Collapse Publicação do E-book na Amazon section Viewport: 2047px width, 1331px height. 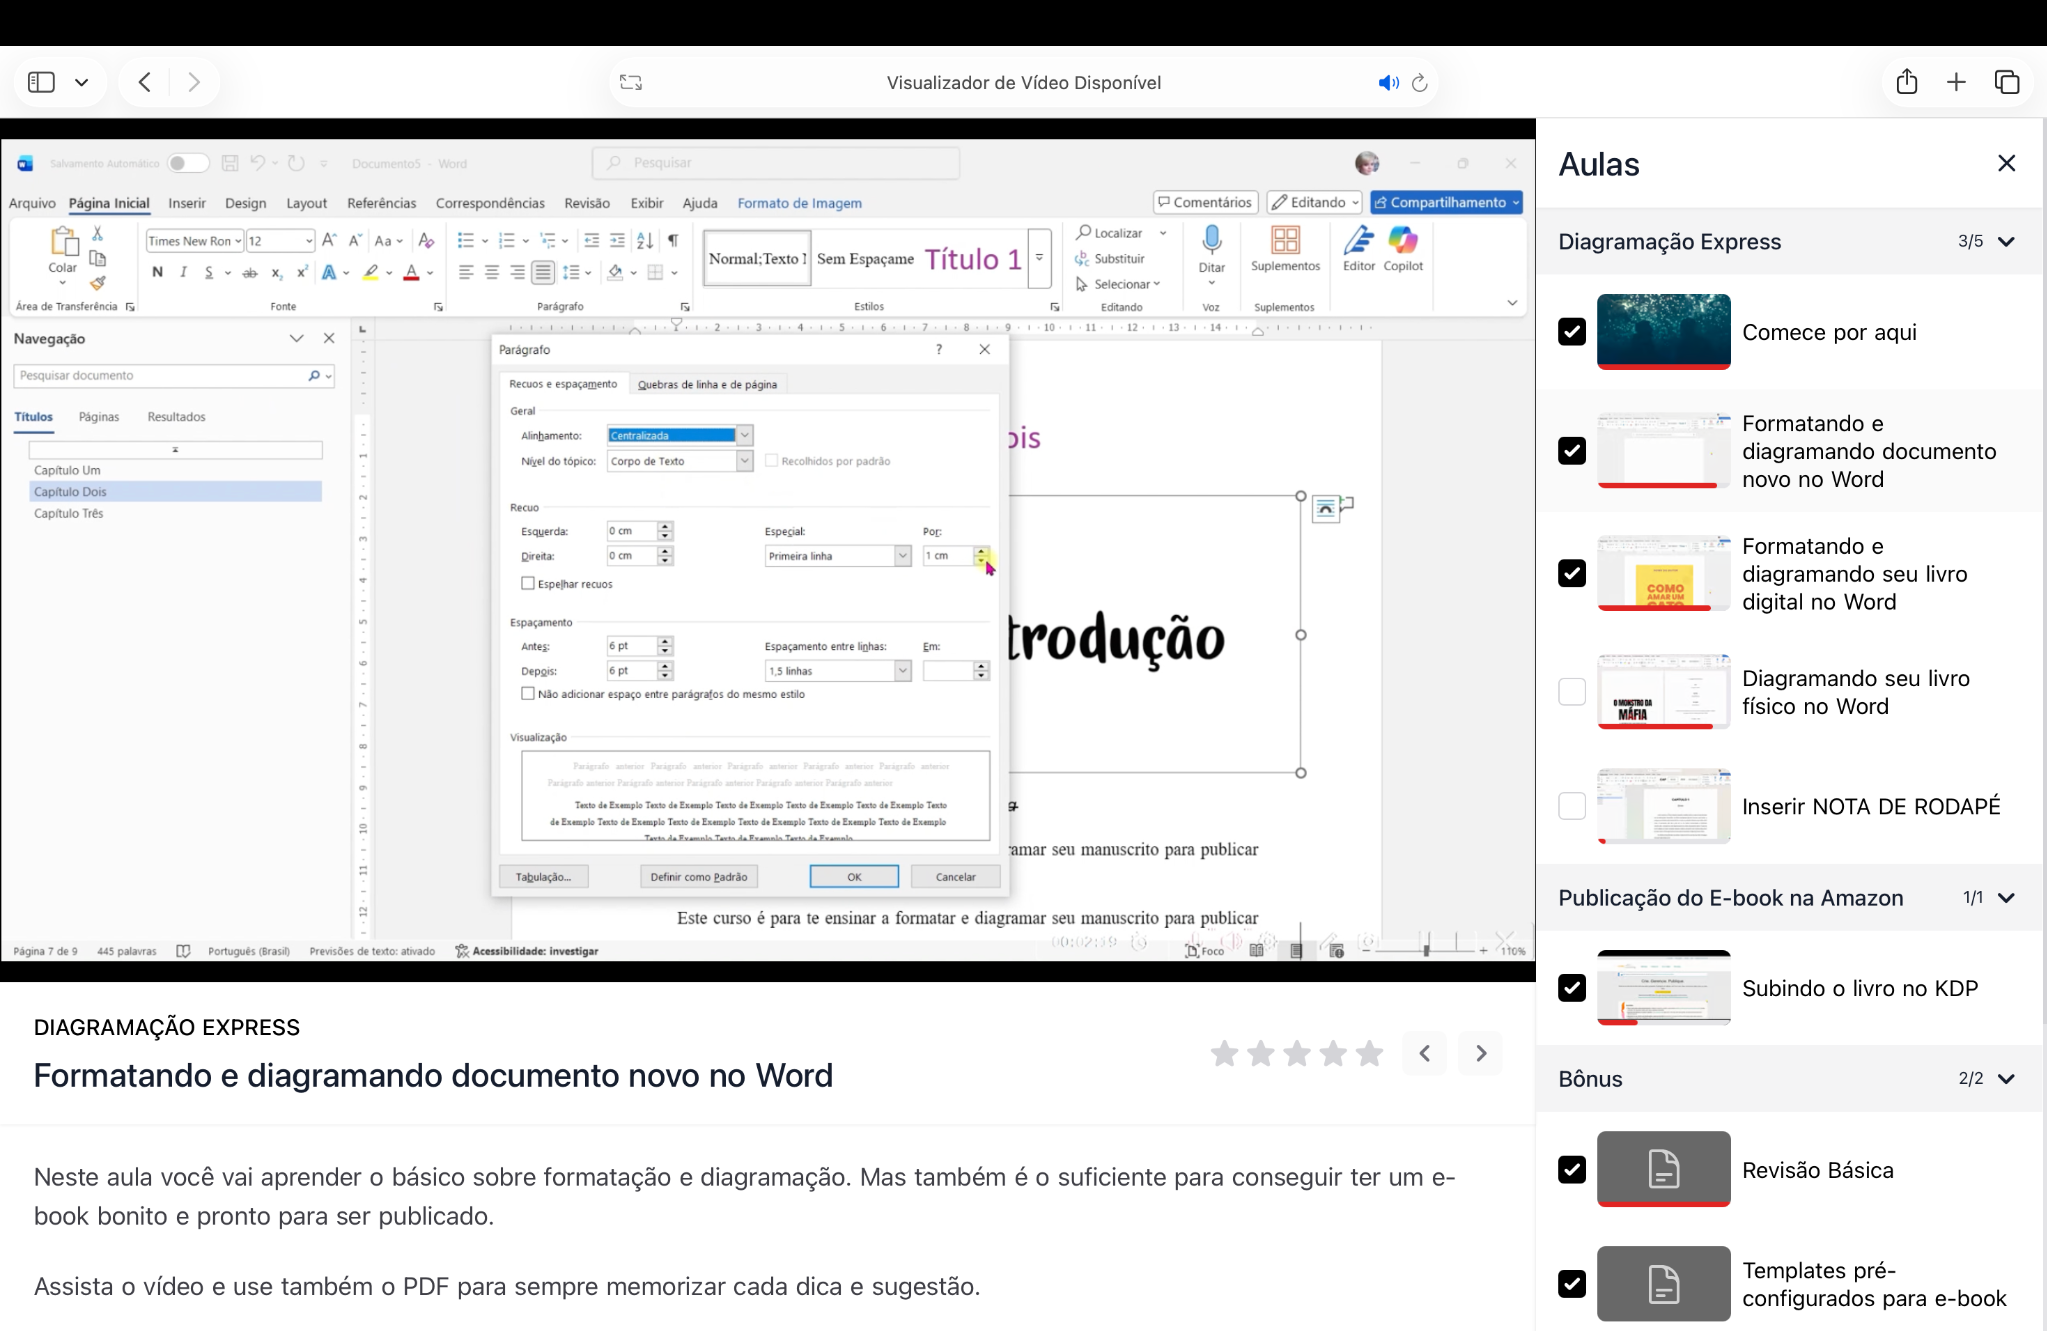[x=2005, y=898]
